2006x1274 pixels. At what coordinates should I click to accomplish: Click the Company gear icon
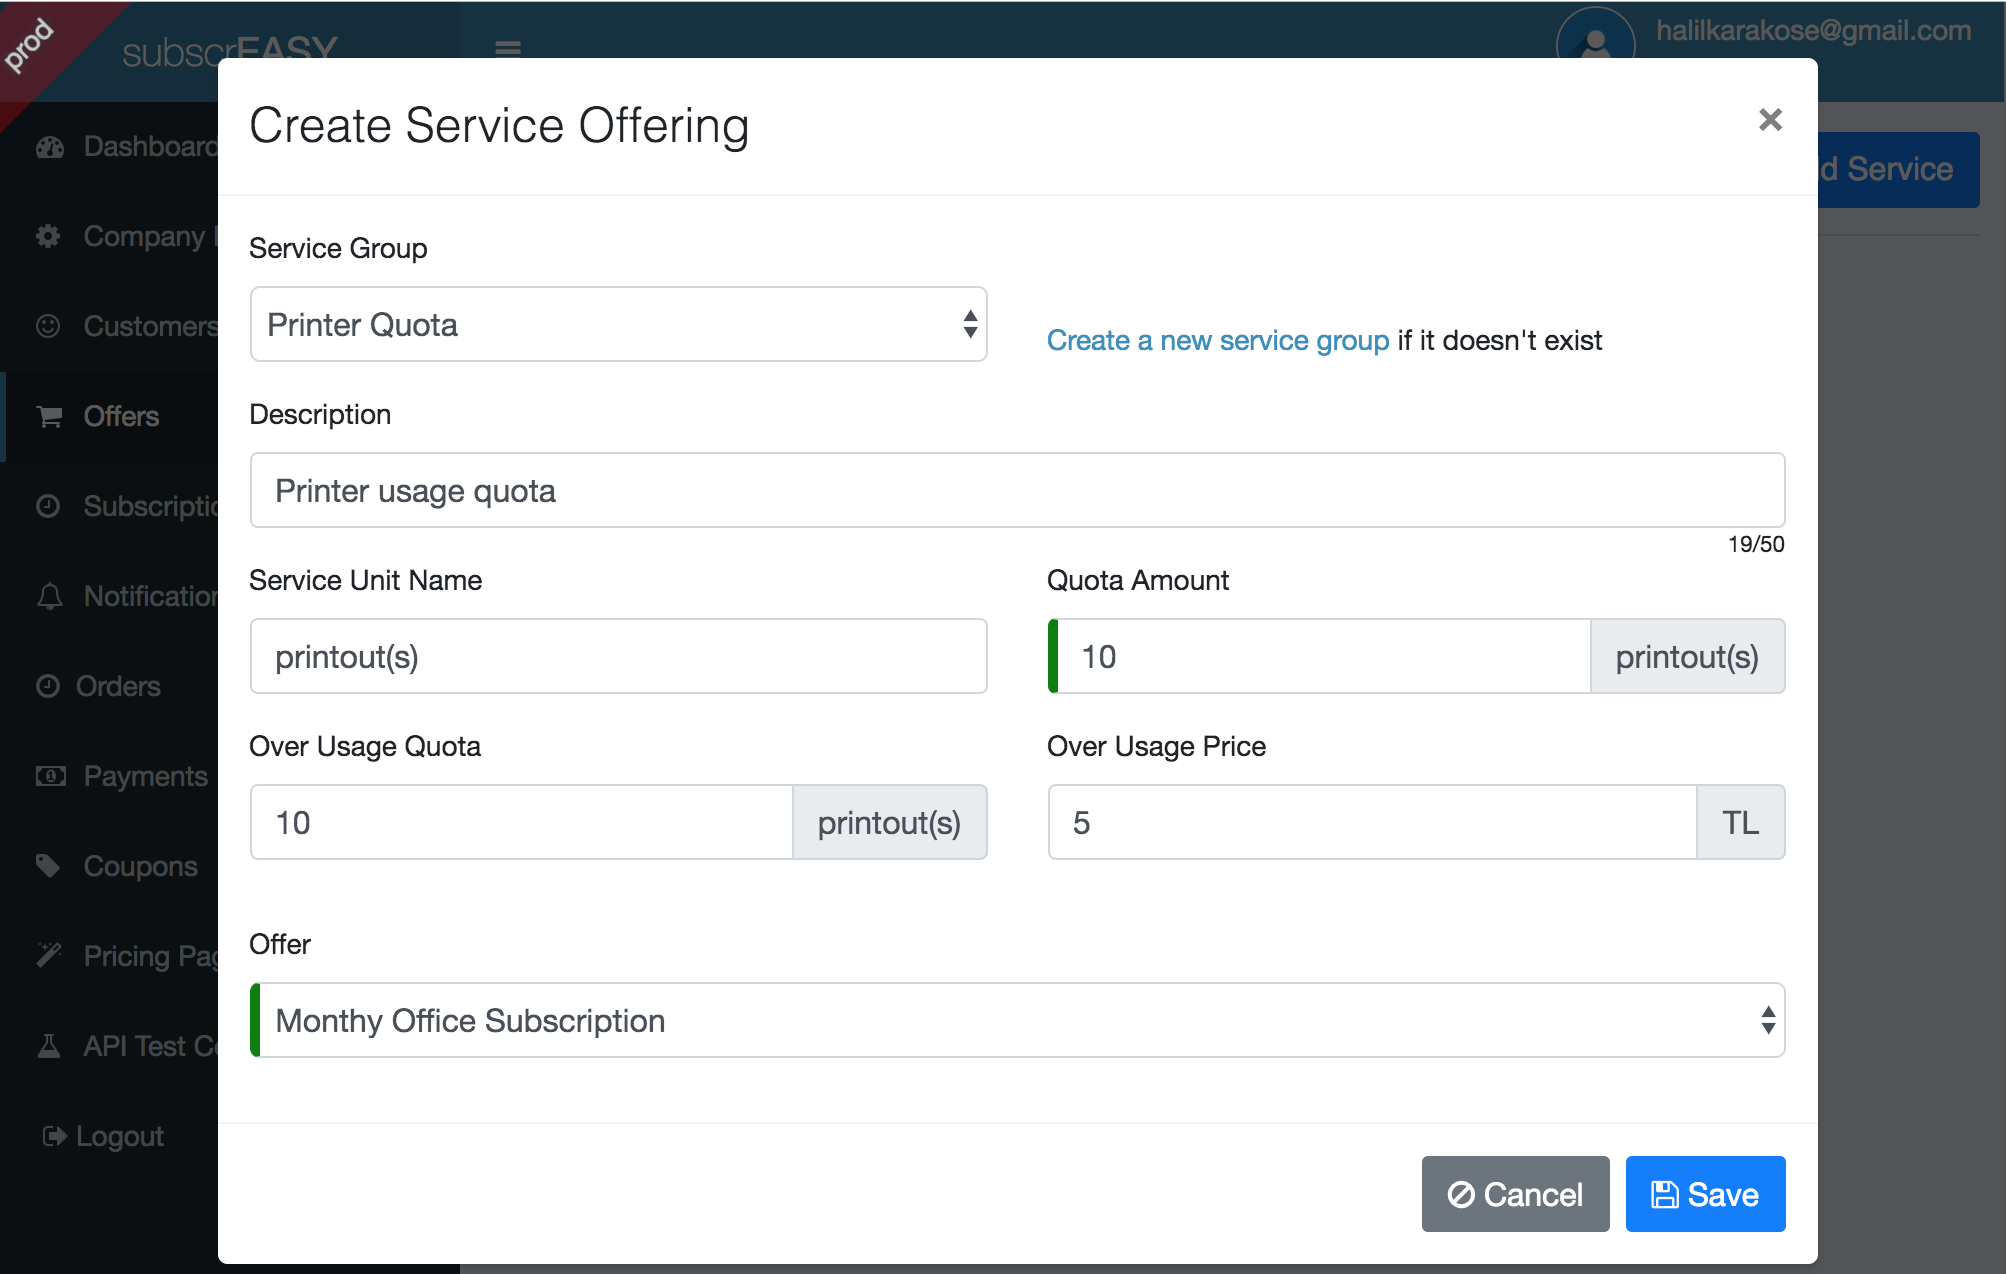click(48, 237)
